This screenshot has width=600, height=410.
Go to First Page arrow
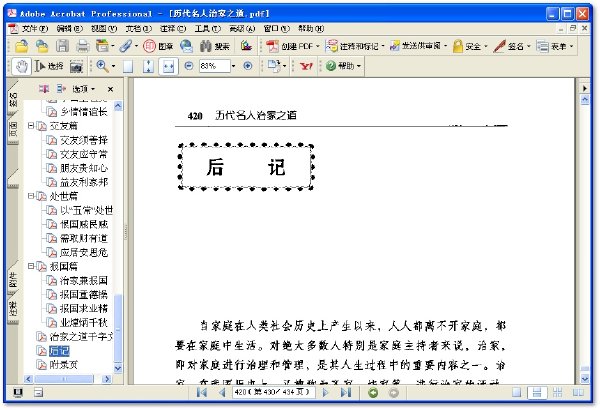click(x=202, y=392)
